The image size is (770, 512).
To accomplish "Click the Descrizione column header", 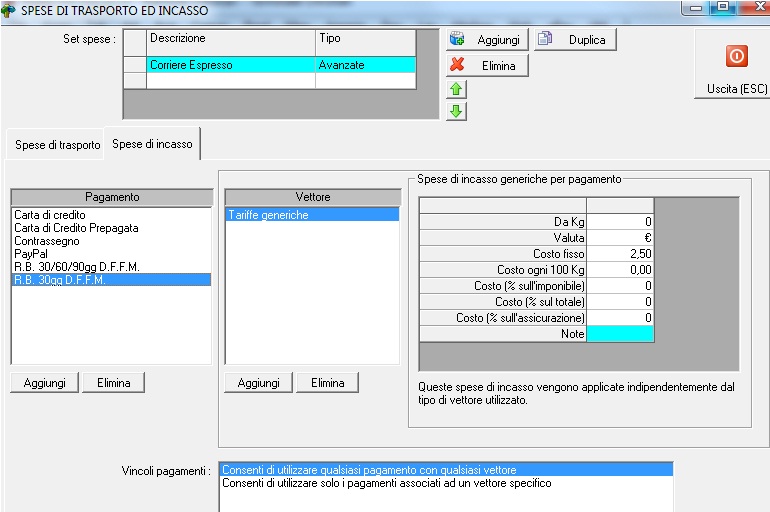I will coord(231,43).
